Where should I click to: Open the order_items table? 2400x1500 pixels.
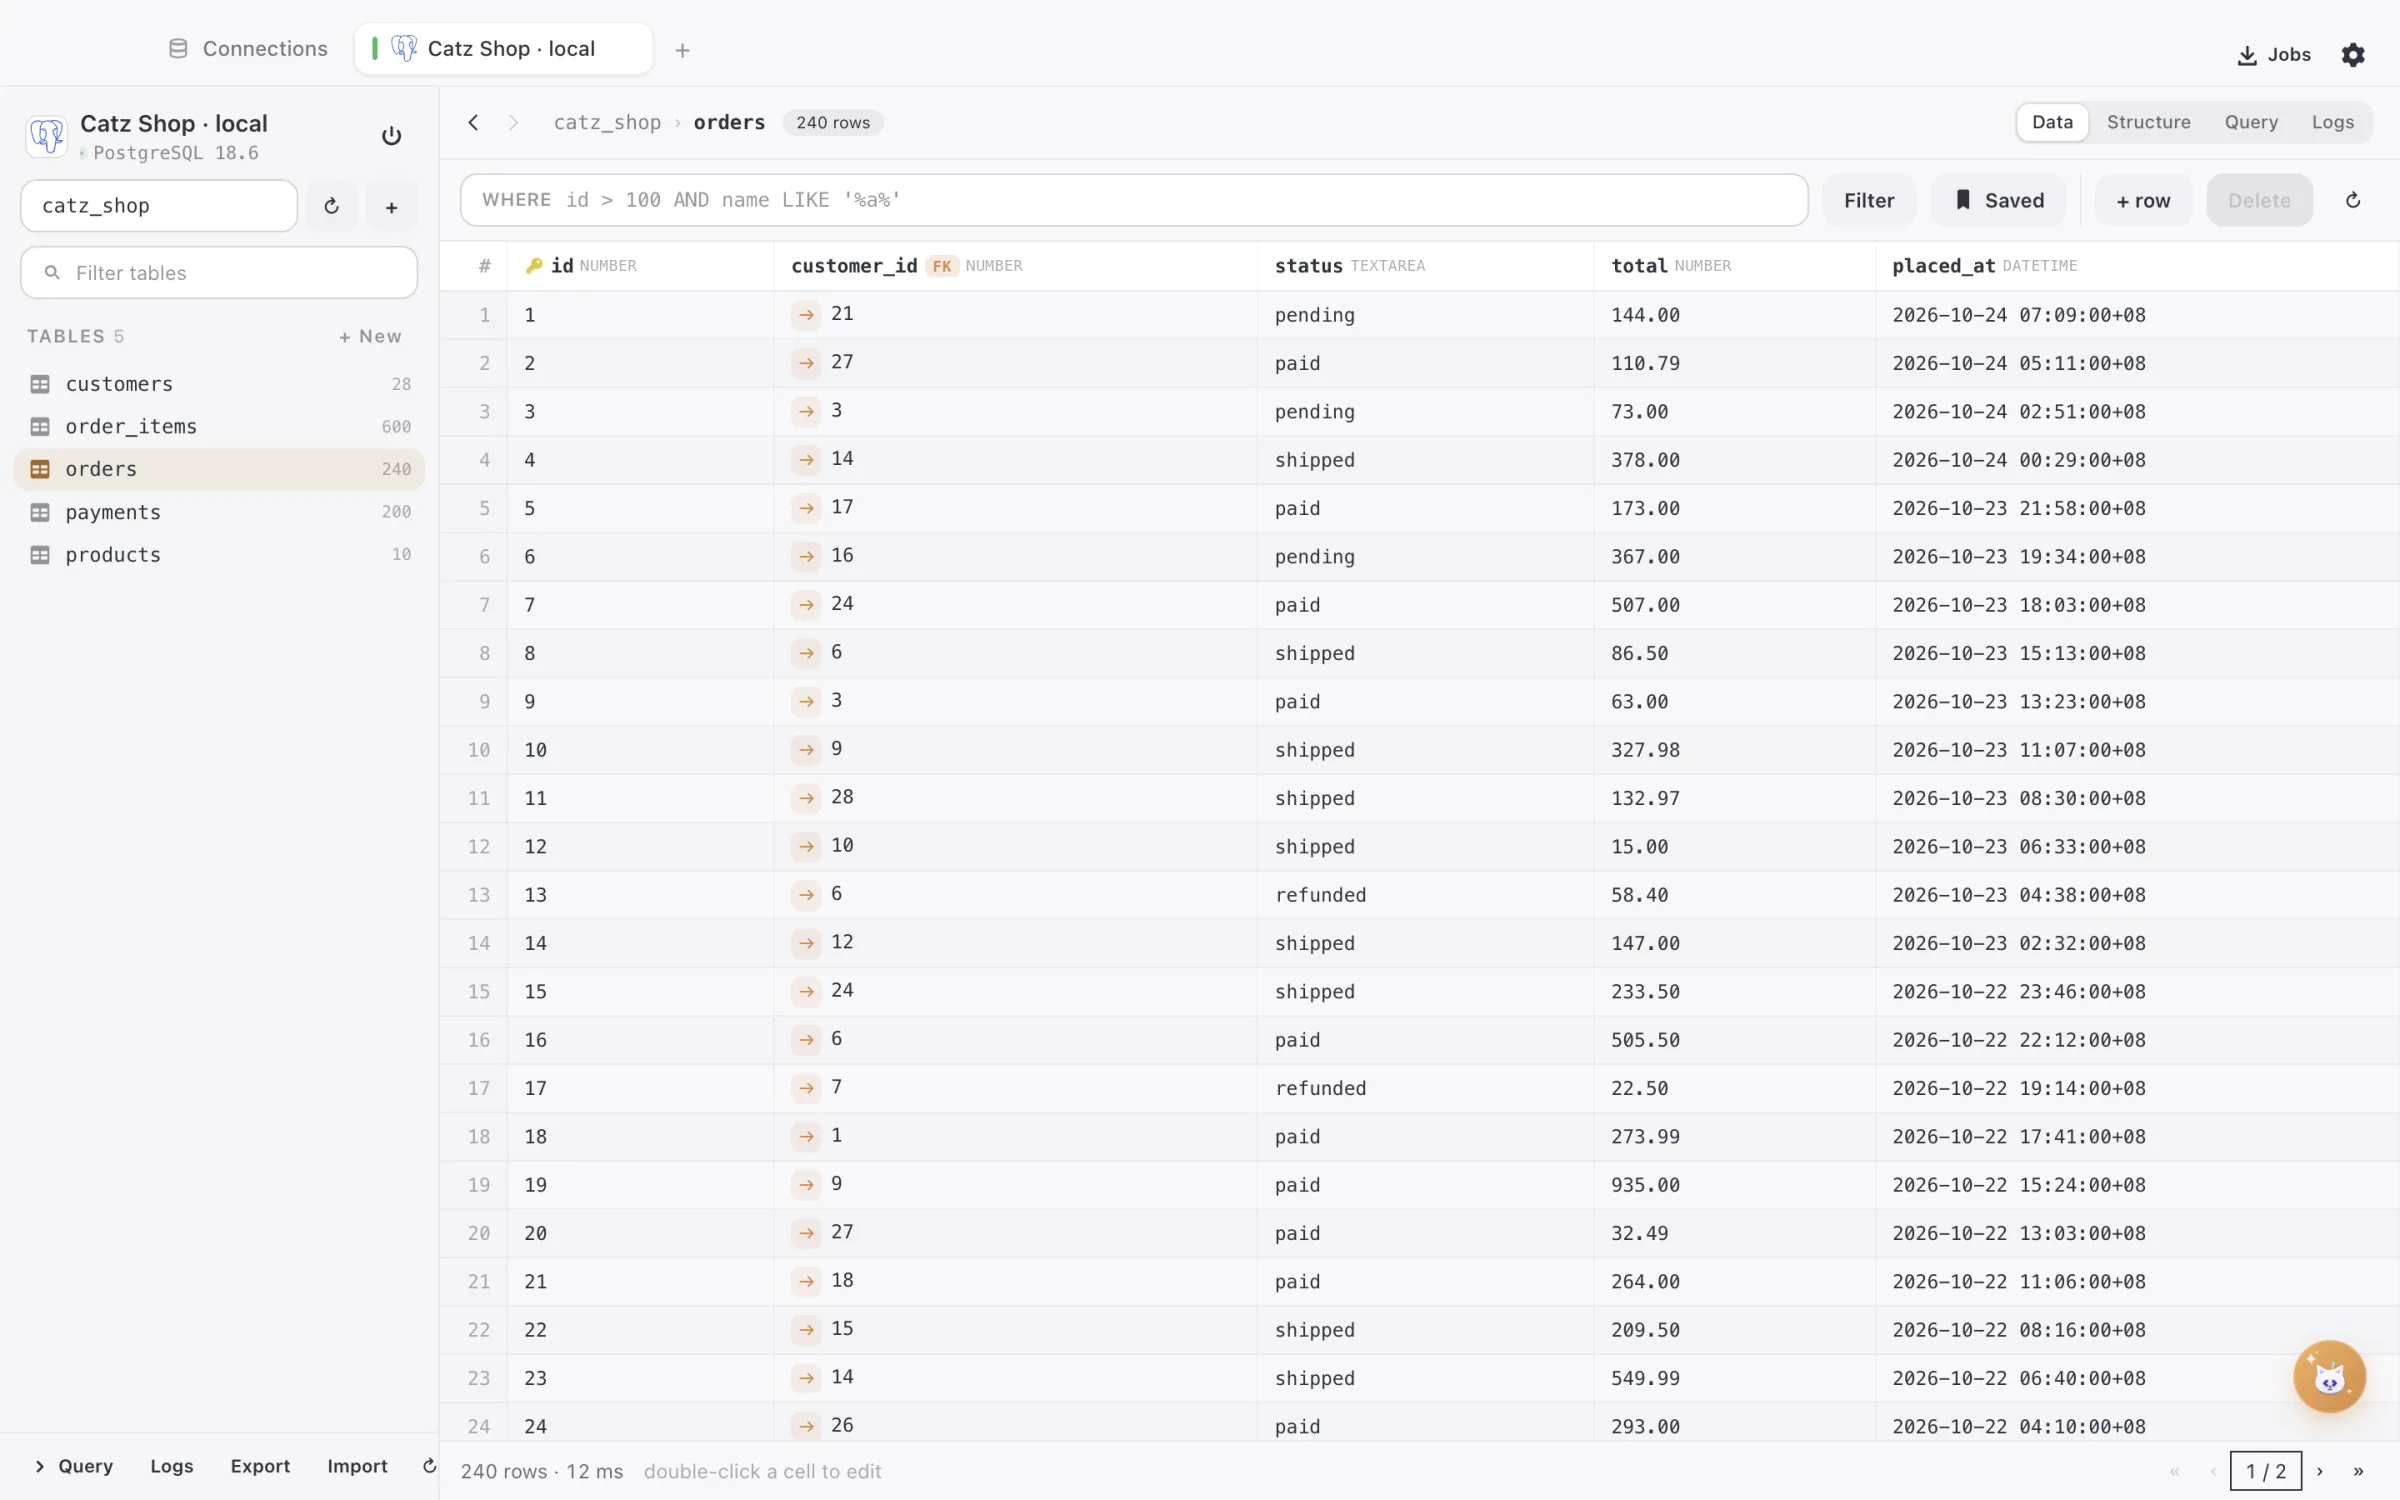tap(219, 426)
